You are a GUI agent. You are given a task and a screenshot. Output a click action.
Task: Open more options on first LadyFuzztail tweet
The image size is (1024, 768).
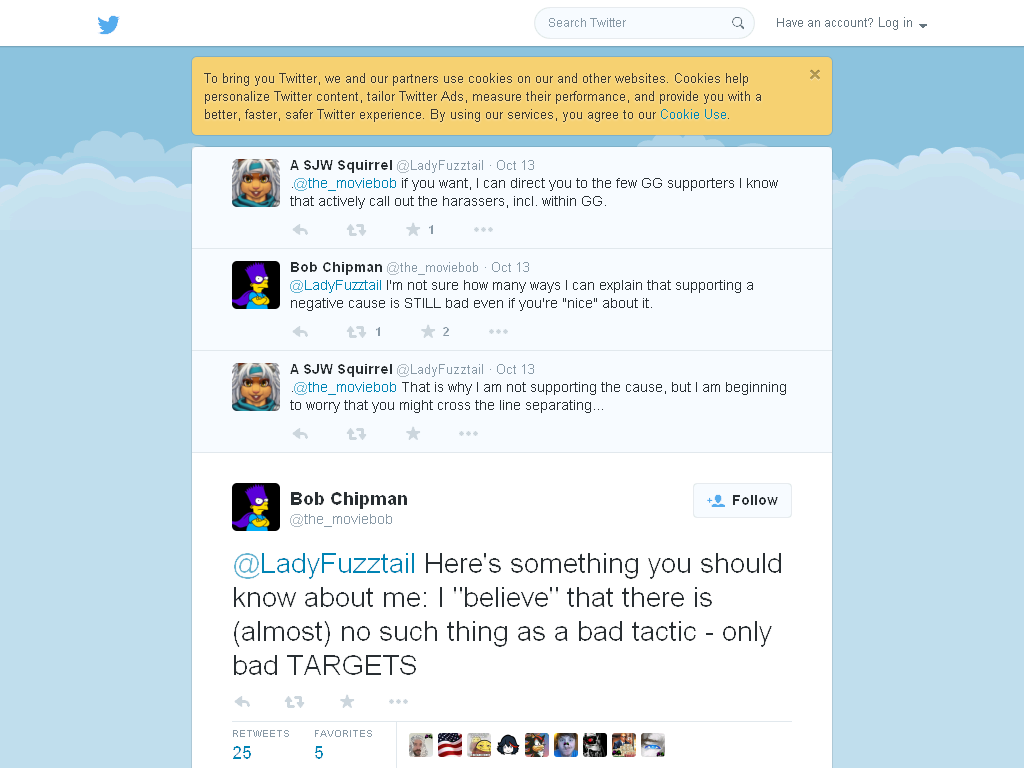click(483, 230)
